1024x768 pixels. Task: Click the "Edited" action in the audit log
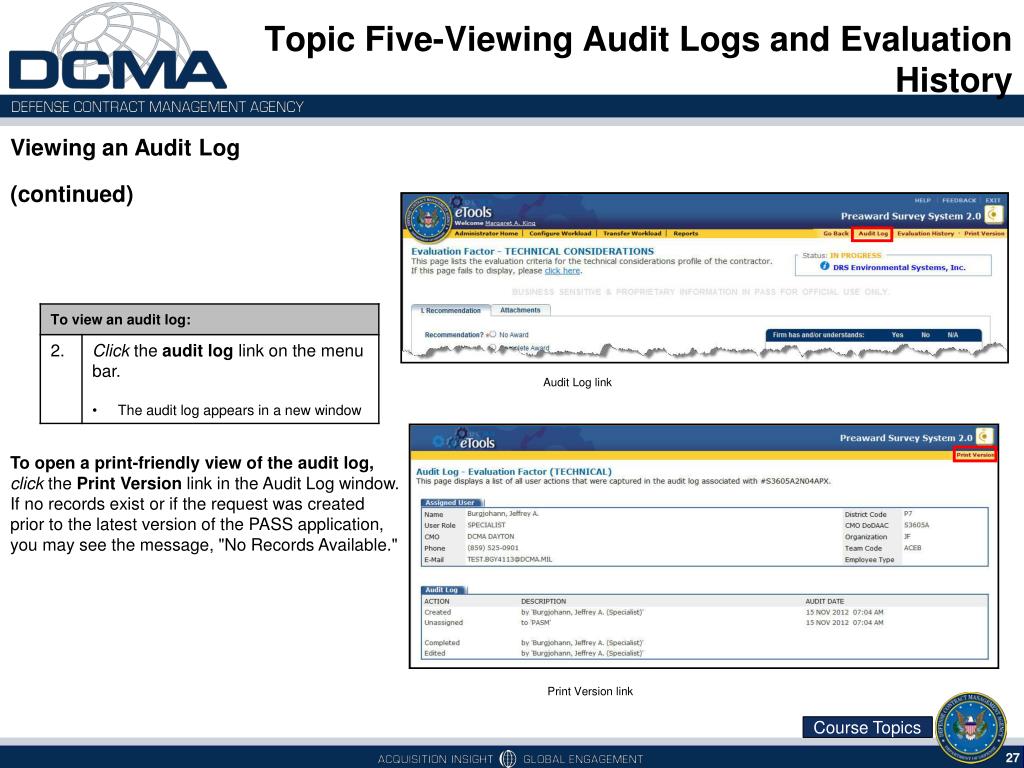pos(435,653)
